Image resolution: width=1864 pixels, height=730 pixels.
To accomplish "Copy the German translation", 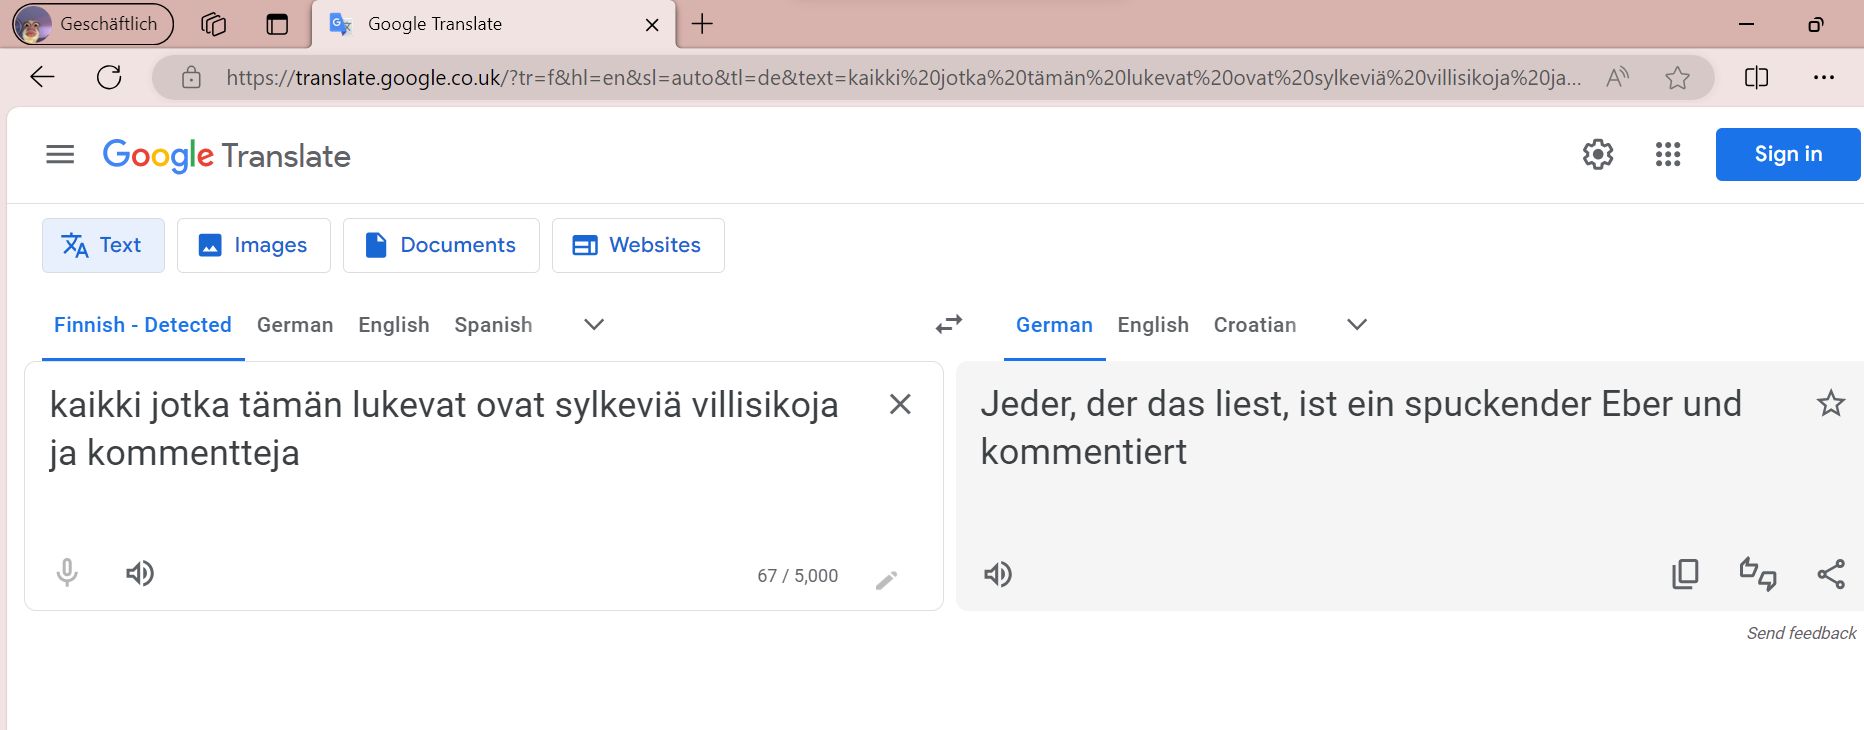I will (x=1685, y=574).
